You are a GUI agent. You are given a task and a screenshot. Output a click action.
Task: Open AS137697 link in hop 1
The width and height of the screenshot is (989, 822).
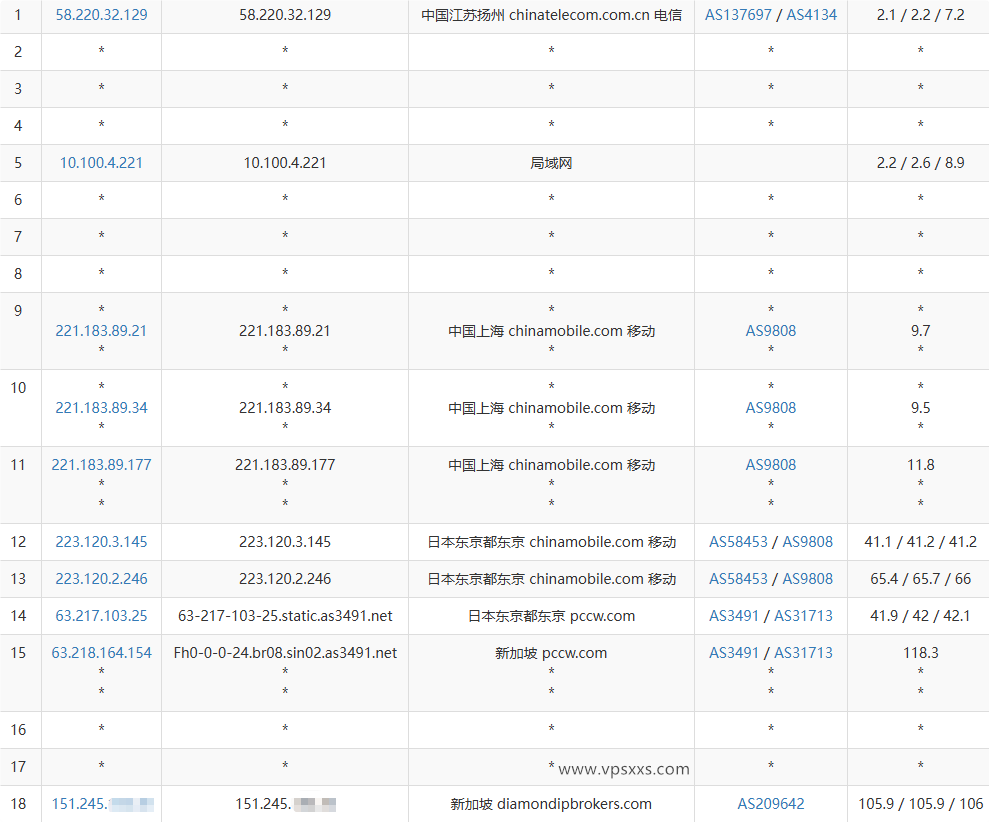(738, 15)
